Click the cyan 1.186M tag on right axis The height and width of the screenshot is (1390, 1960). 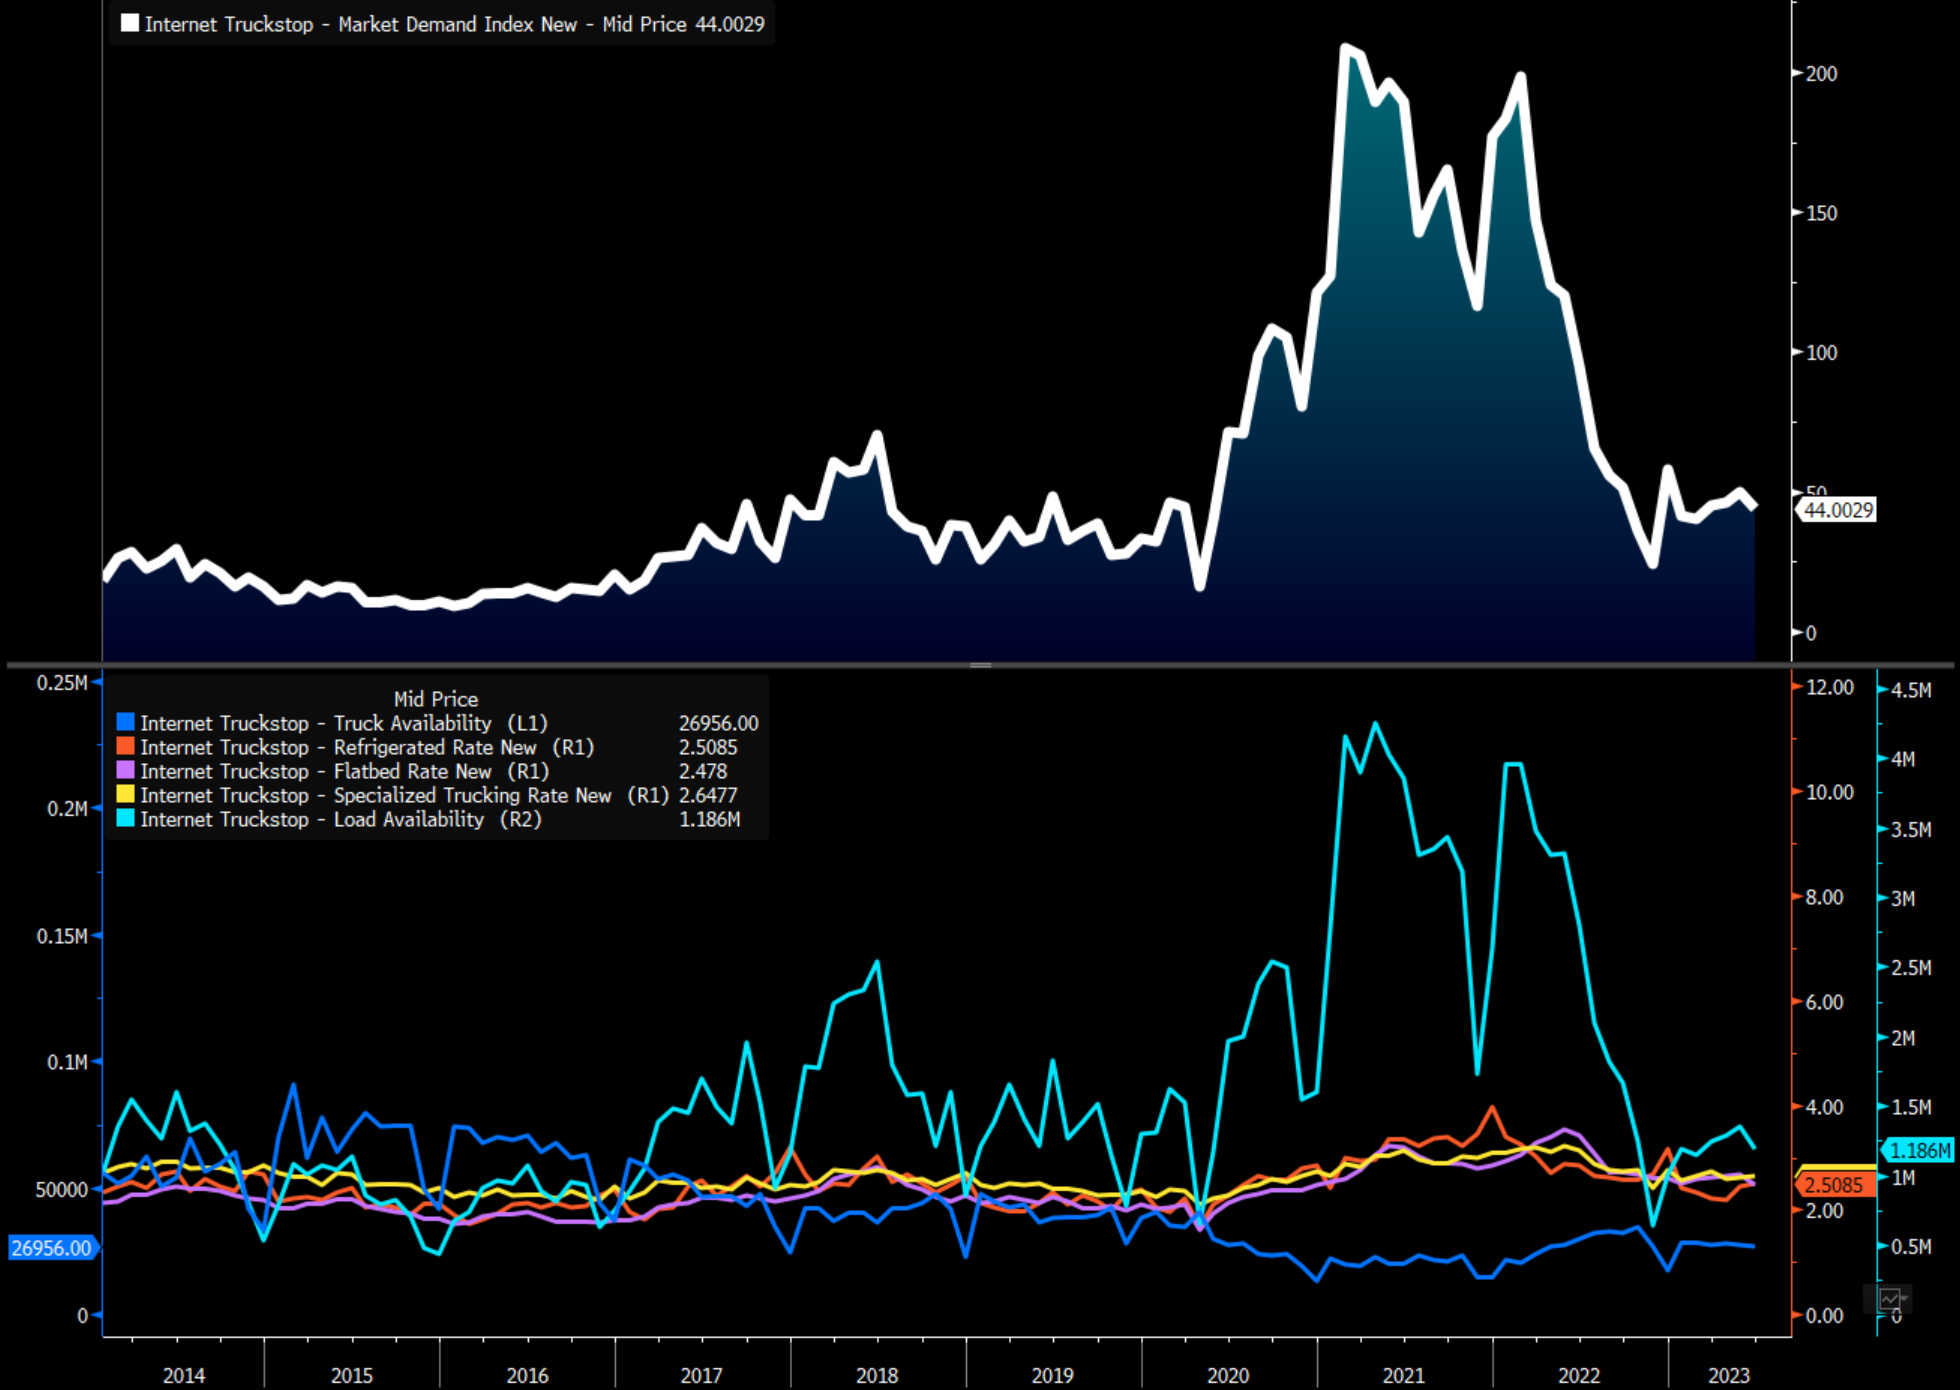[1917, 1150]
